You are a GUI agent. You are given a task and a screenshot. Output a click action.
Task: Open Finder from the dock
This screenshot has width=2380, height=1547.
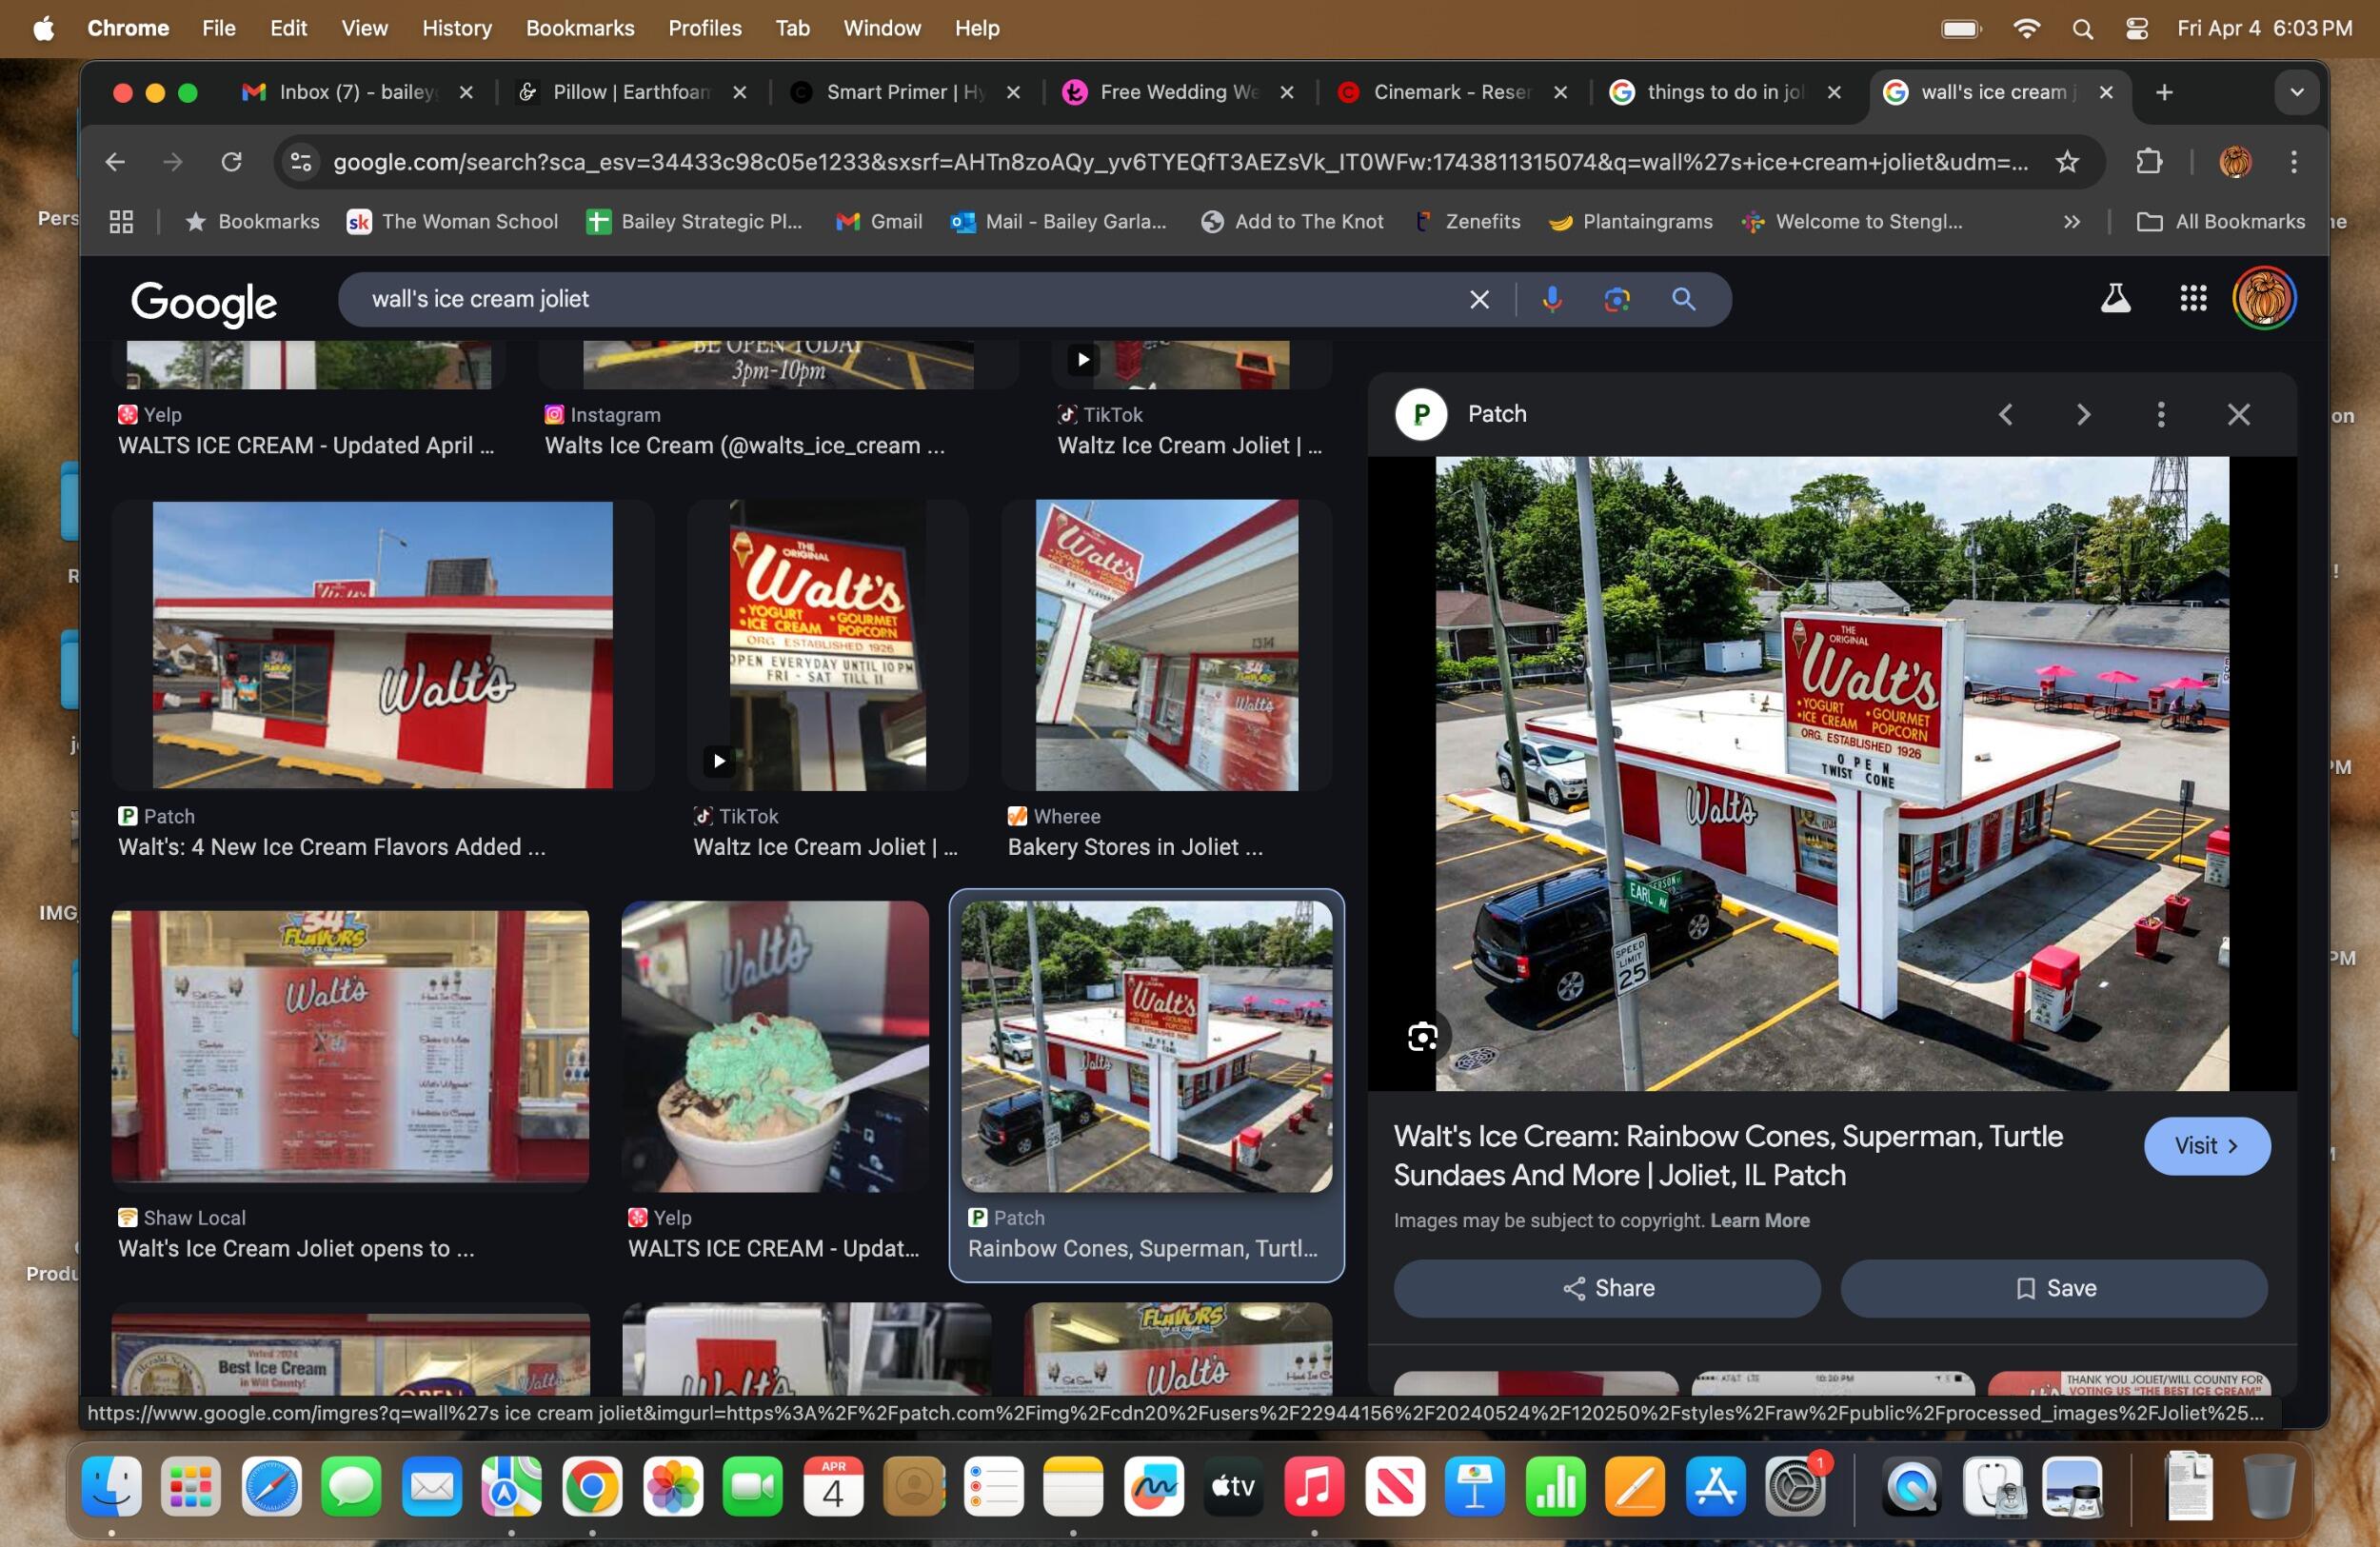pyautogui.click(x=112, y=1487)
